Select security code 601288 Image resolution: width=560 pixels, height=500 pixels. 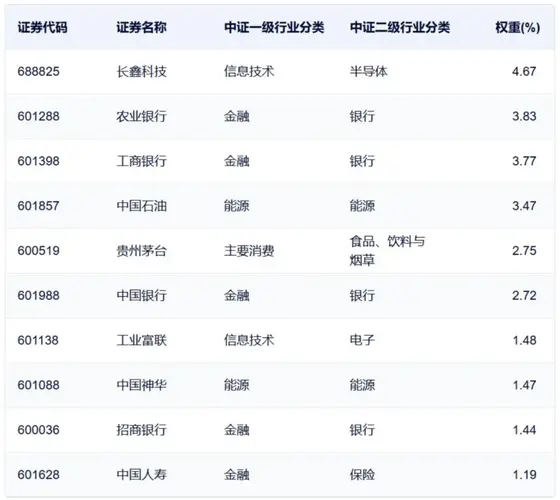[x=39, y=116]
